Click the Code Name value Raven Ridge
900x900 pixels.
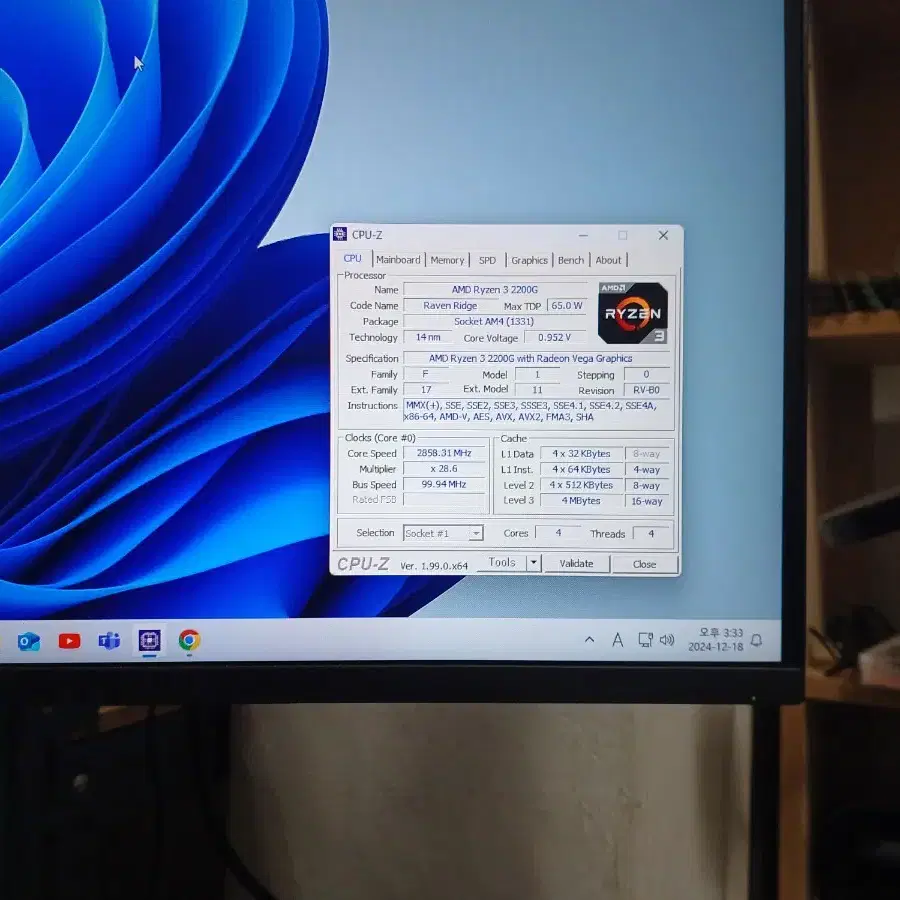pos(450,305)
